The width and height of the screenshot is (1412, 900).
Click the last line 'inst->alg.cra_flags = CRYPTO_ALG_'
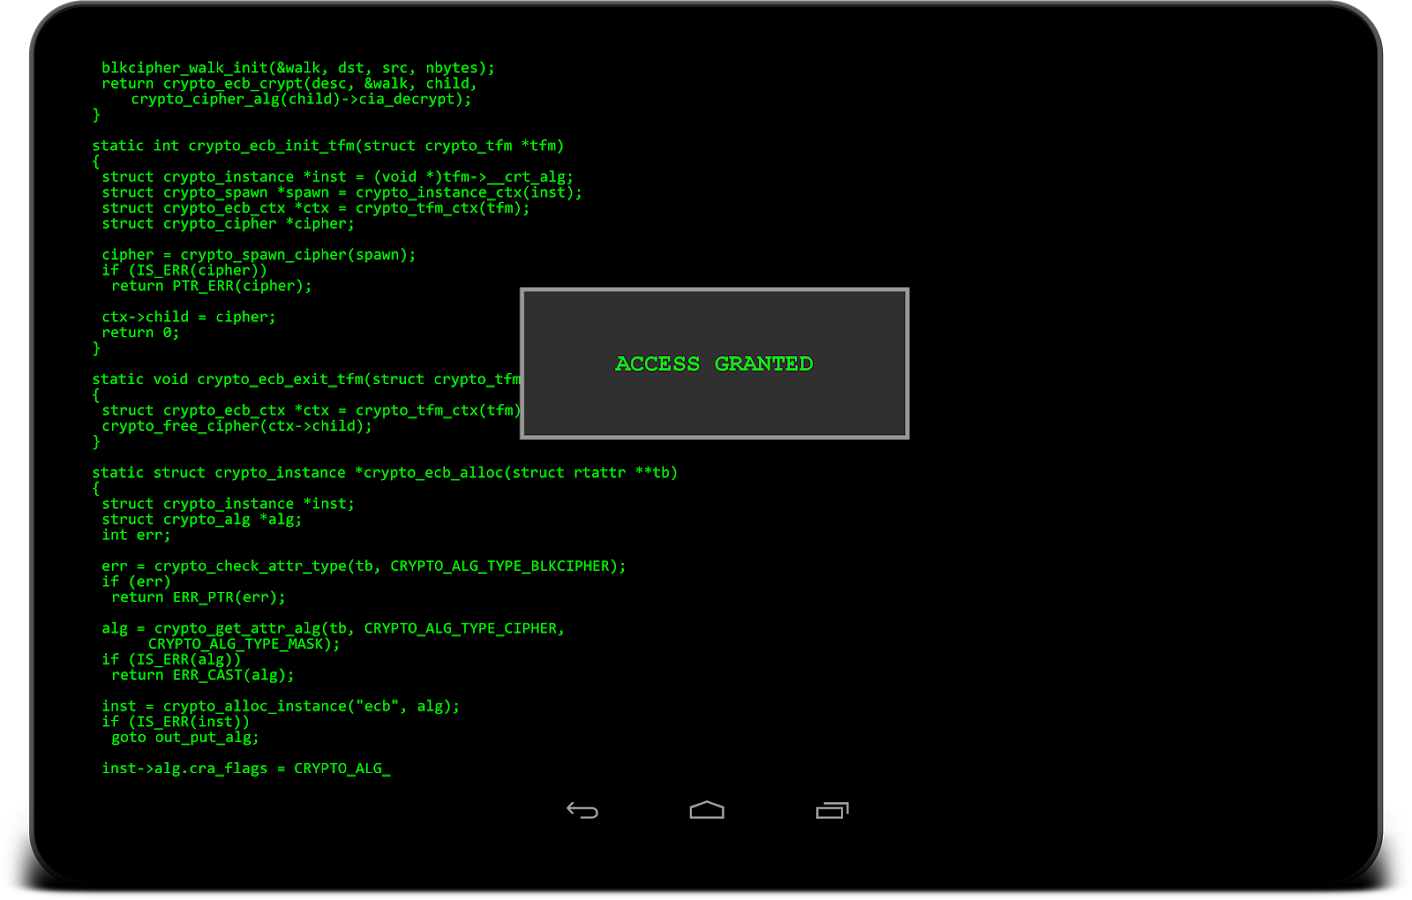coord(246,769)
